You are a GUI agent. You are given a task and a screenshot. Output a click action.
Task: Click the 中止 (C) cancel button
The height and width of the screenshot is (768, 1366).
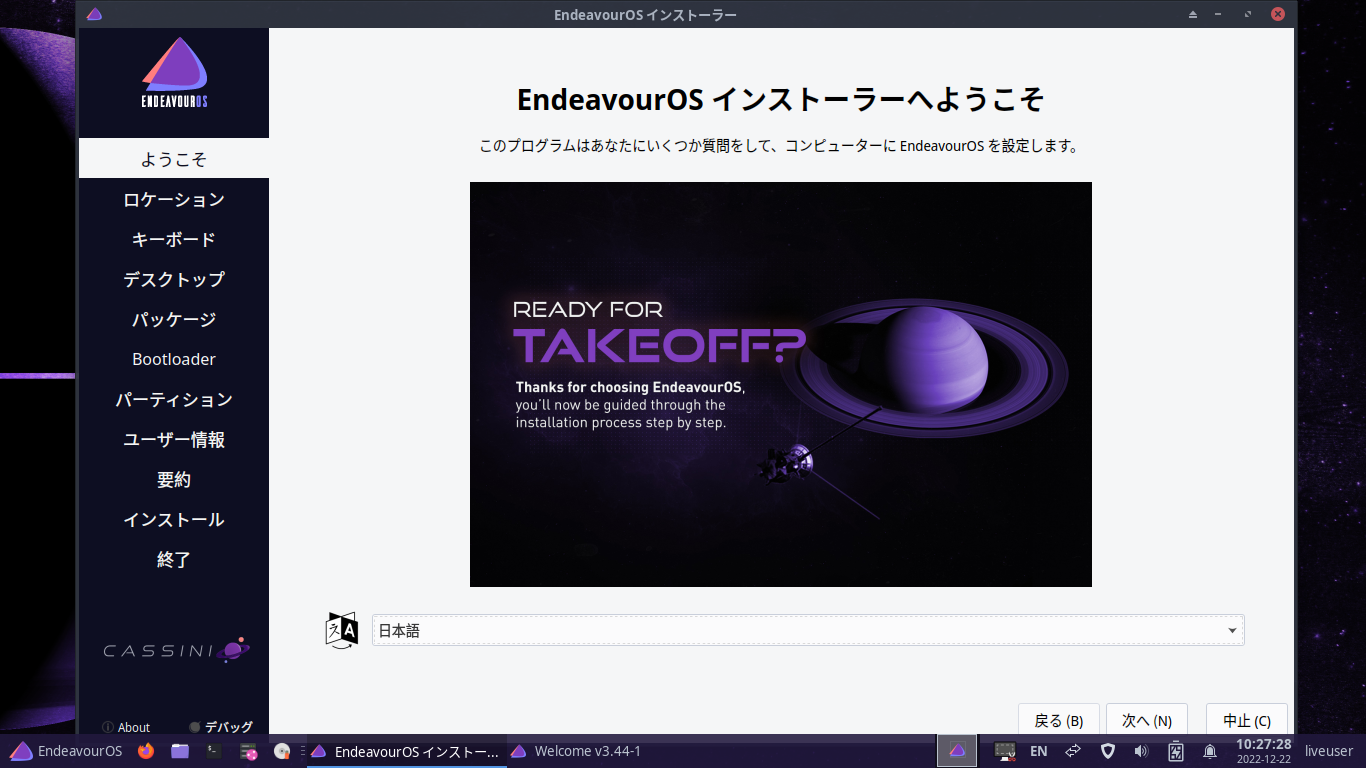point(1247,720)
